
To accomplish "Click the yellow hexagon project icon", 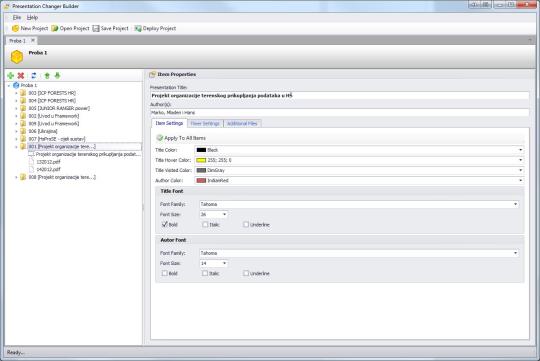I will tap(17, 57).
